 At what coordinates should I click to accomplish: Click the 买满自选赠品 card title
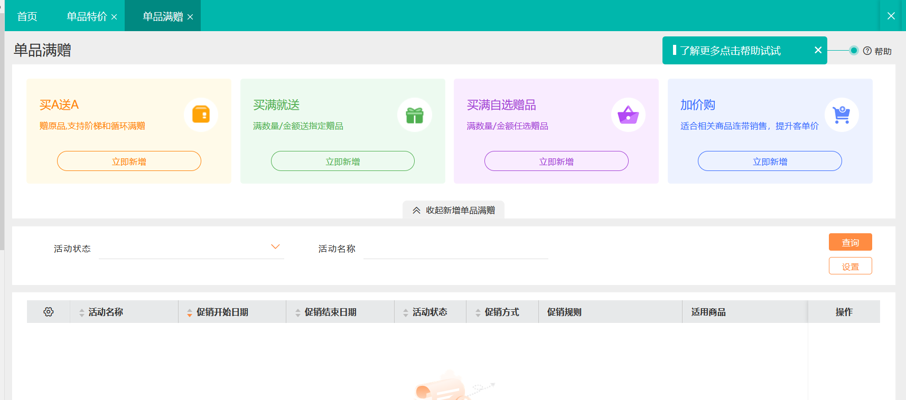(502, 105)
